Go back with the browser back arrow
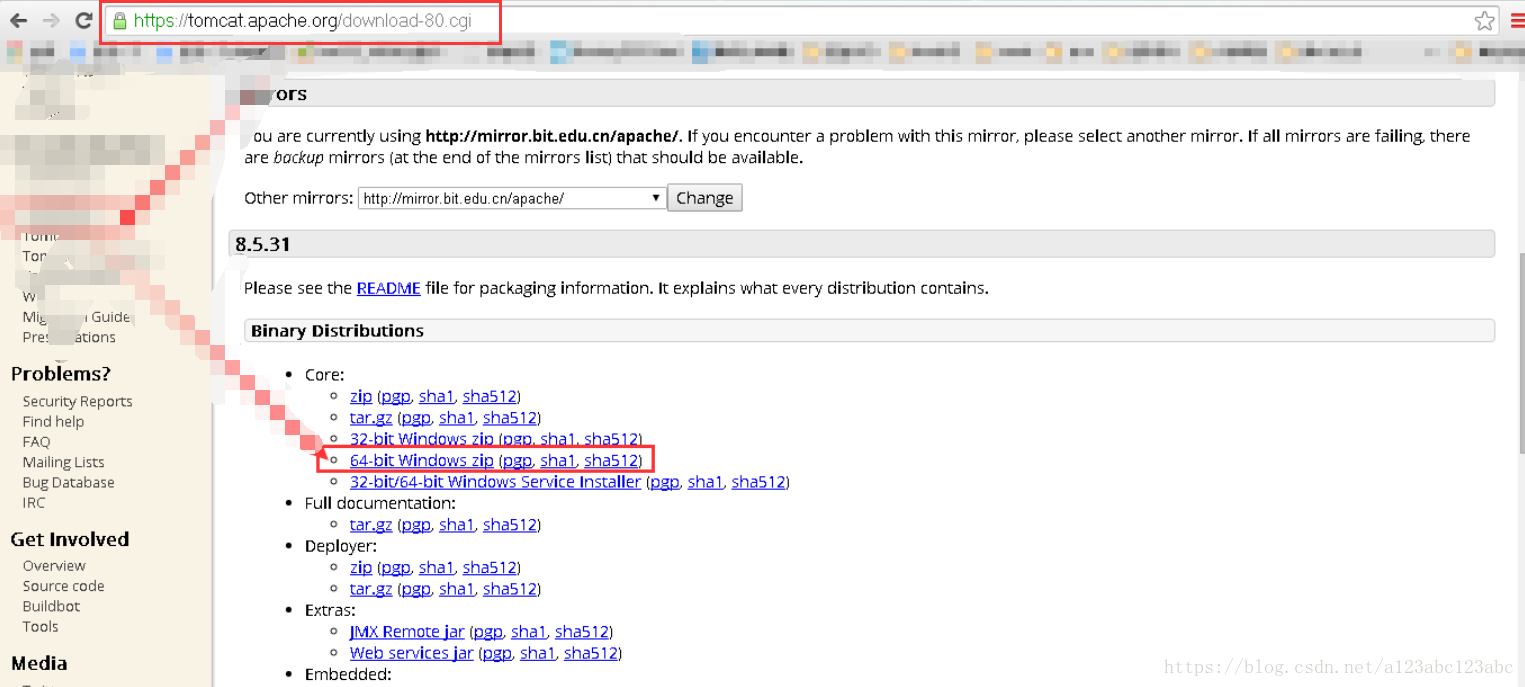This screenshot has width=1525, height=687. pos(18,20)
